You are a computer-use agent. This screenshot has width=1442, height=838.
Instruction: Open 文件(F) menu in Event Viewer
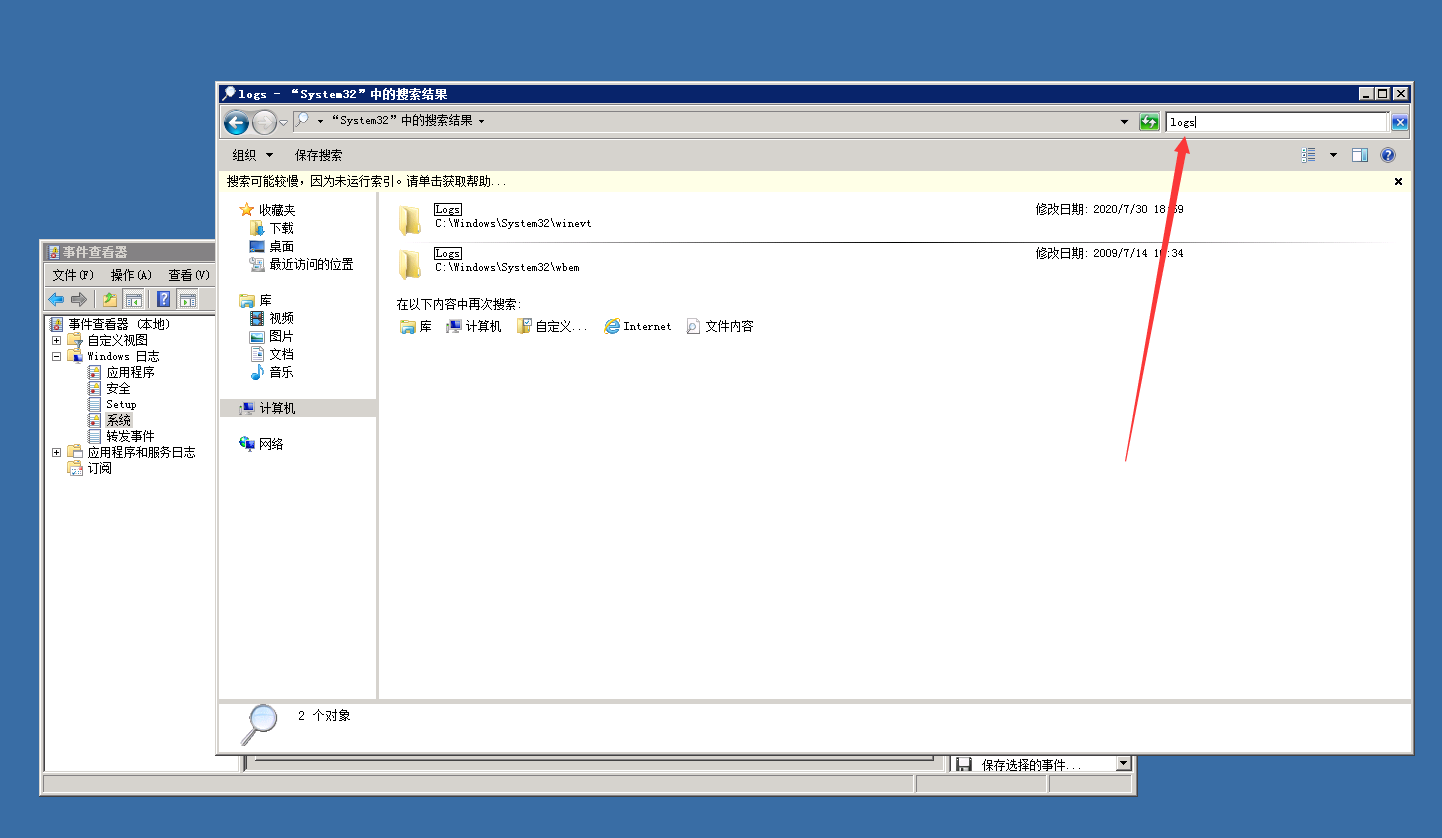[72, 275]
